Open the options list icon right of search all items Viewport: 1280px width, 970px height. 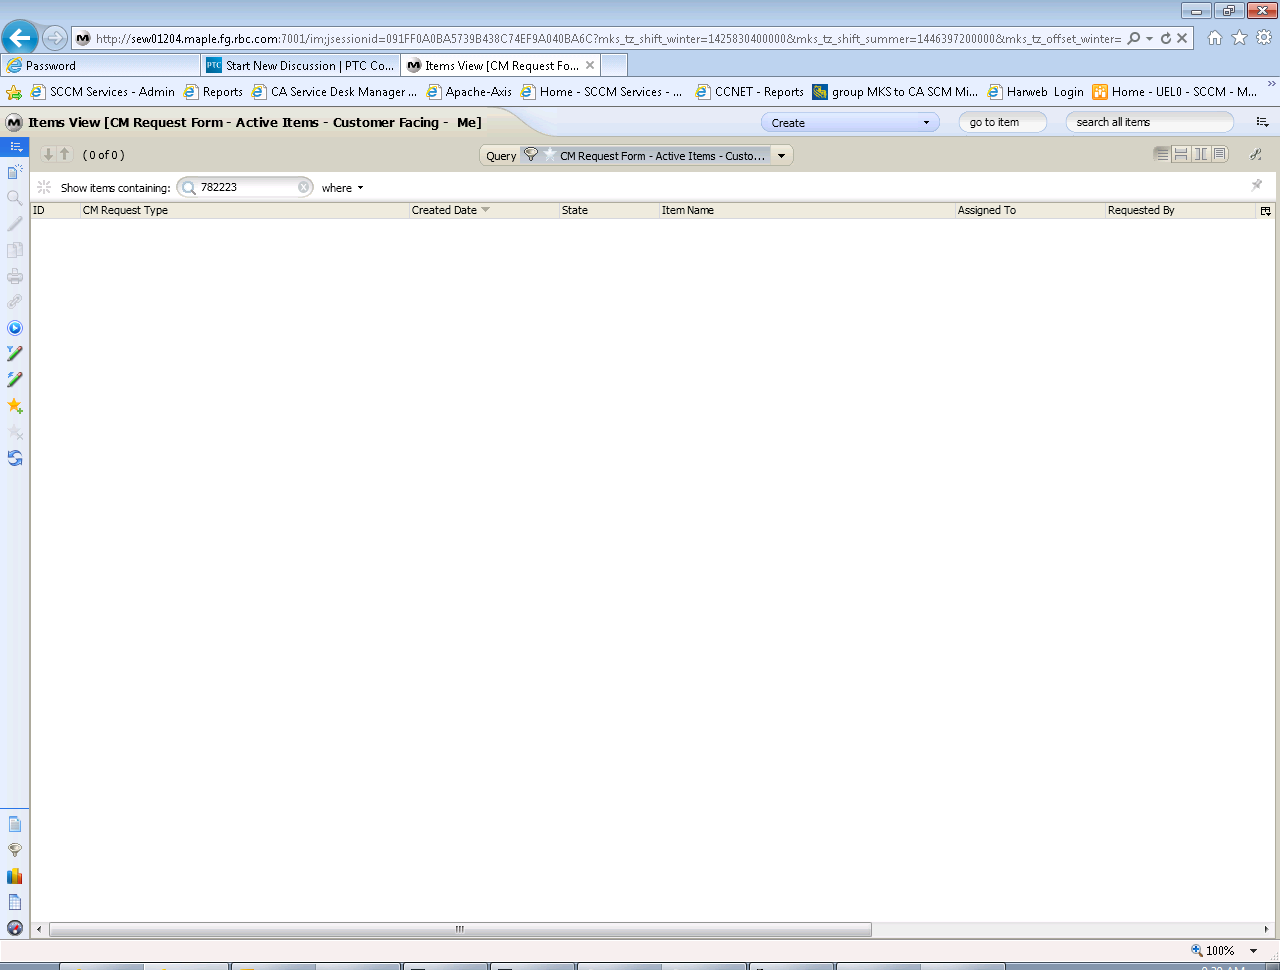1263,122
